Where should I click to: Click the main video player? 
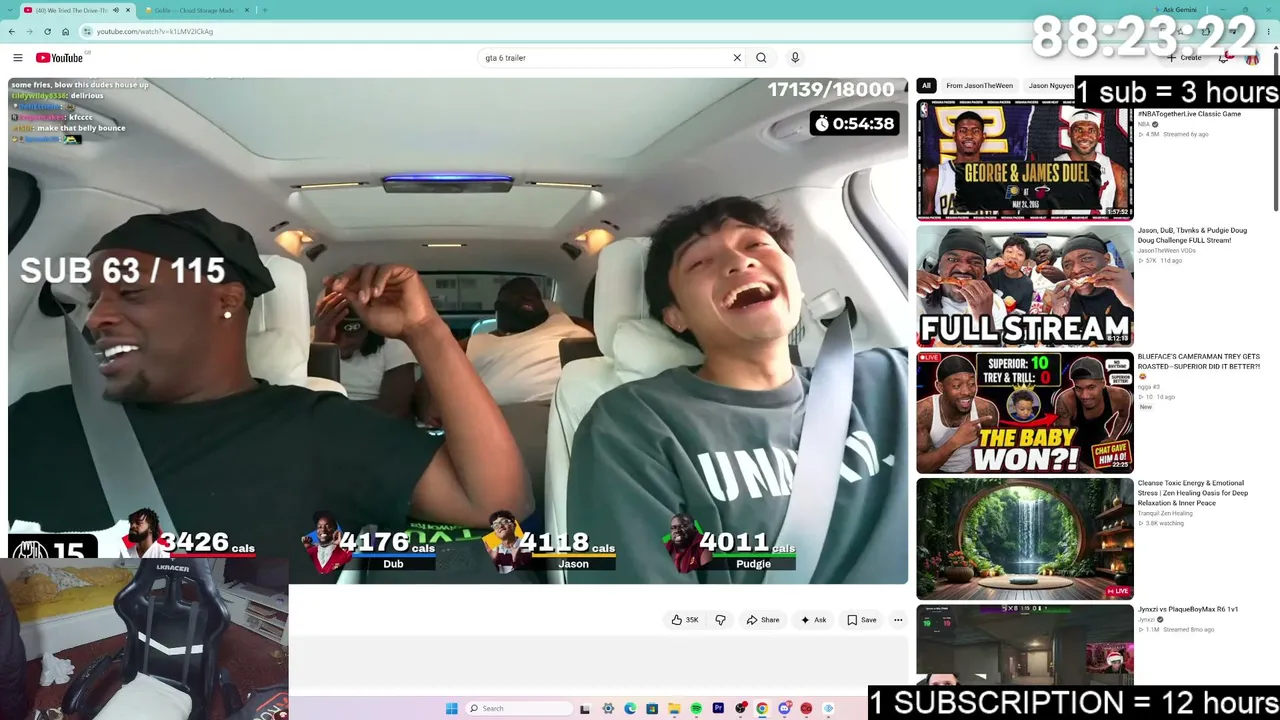point(458,330)
